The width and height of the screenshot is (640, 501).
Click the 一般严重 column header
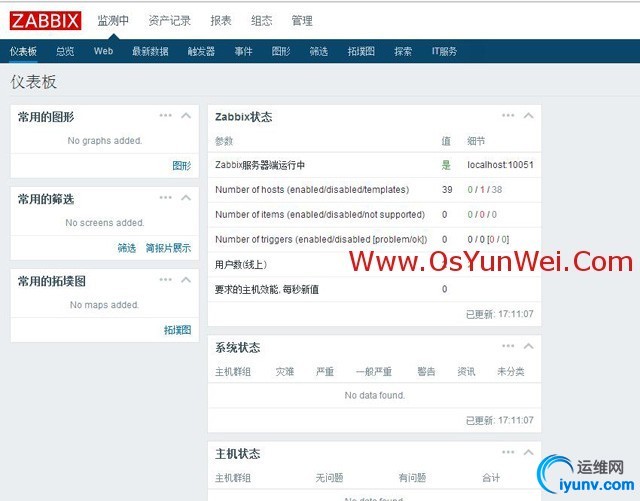coord(374,372)
